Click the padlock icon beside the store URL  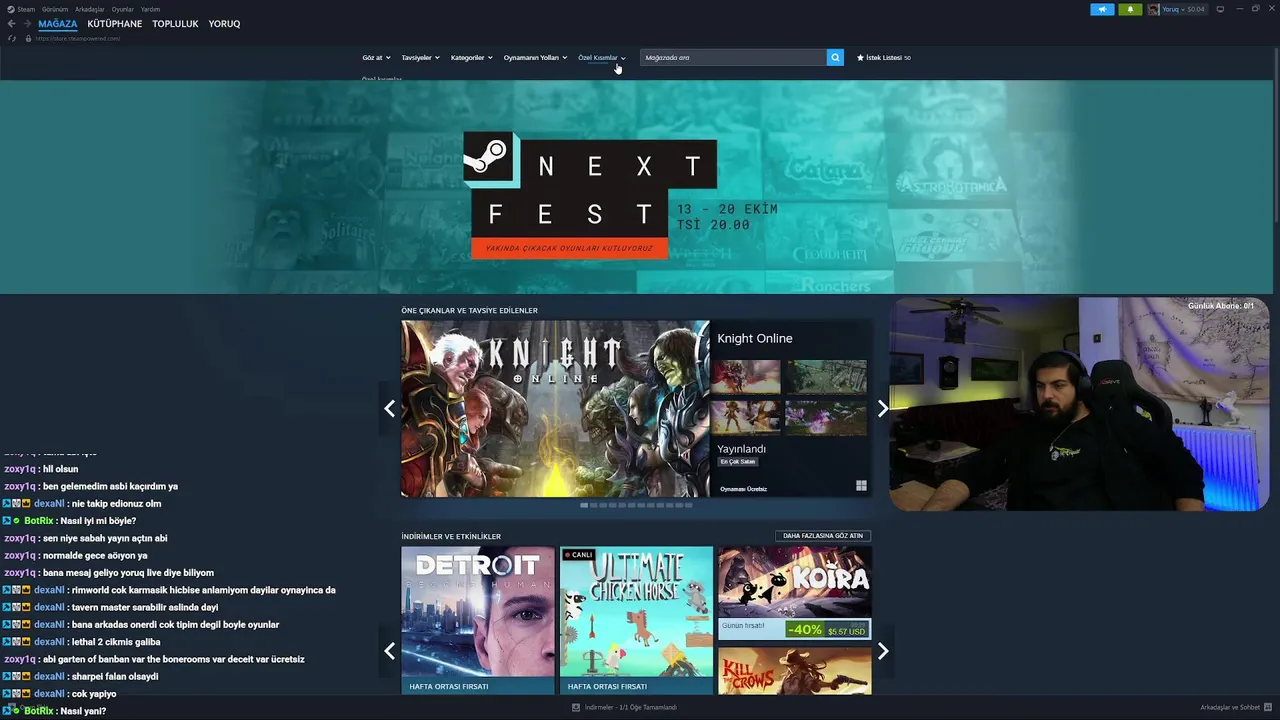28,38
